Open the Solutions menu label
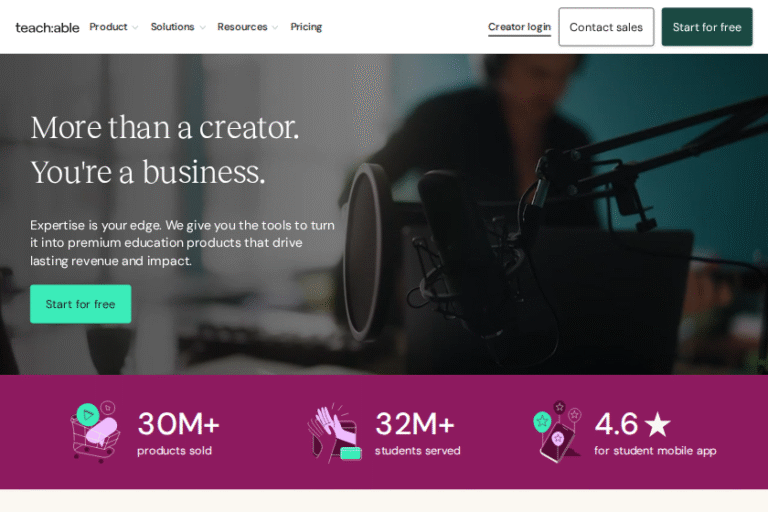Screen dimensions: 768x512 (172, 27)
